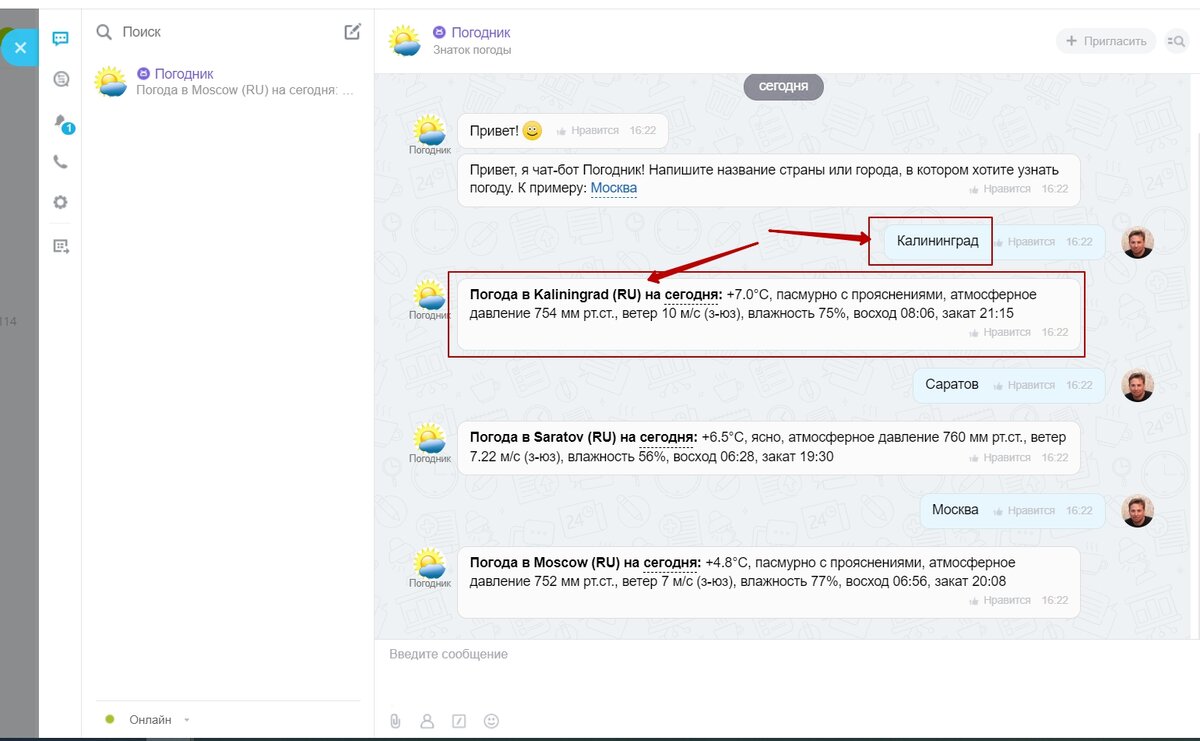Open bot commands with the slash icon
Screen dimensions: 1200x741
(x=459, y=721)
